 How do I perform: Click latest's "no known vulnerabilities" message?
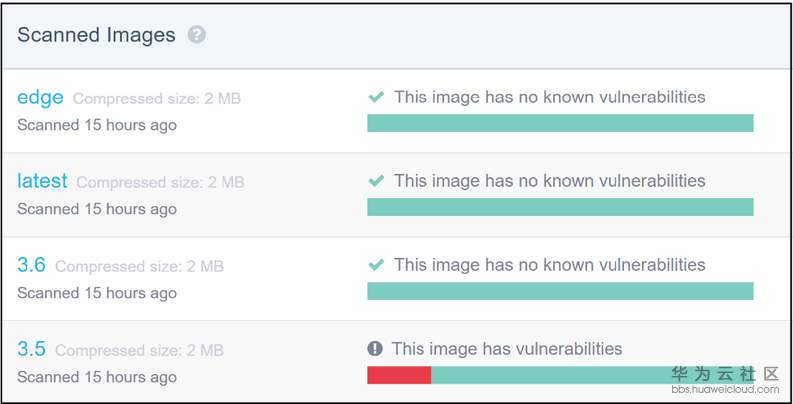coord(549,182)
